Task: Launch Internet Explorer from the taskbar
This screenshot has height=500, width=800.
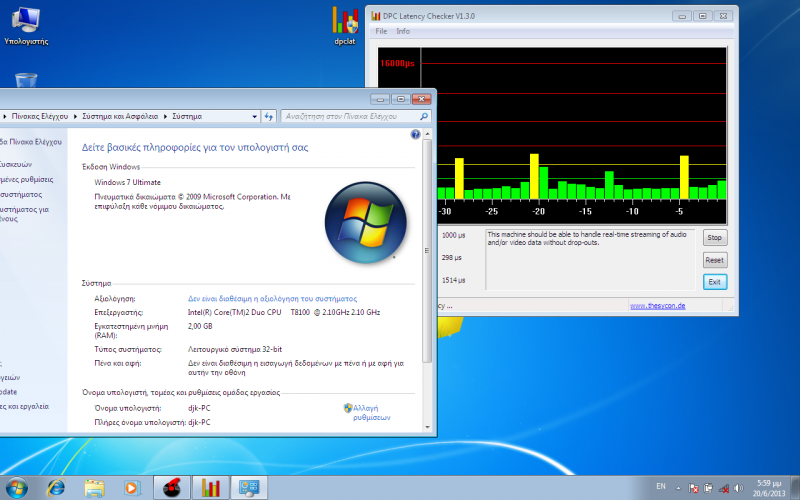Action: click(x=56, y=488)
